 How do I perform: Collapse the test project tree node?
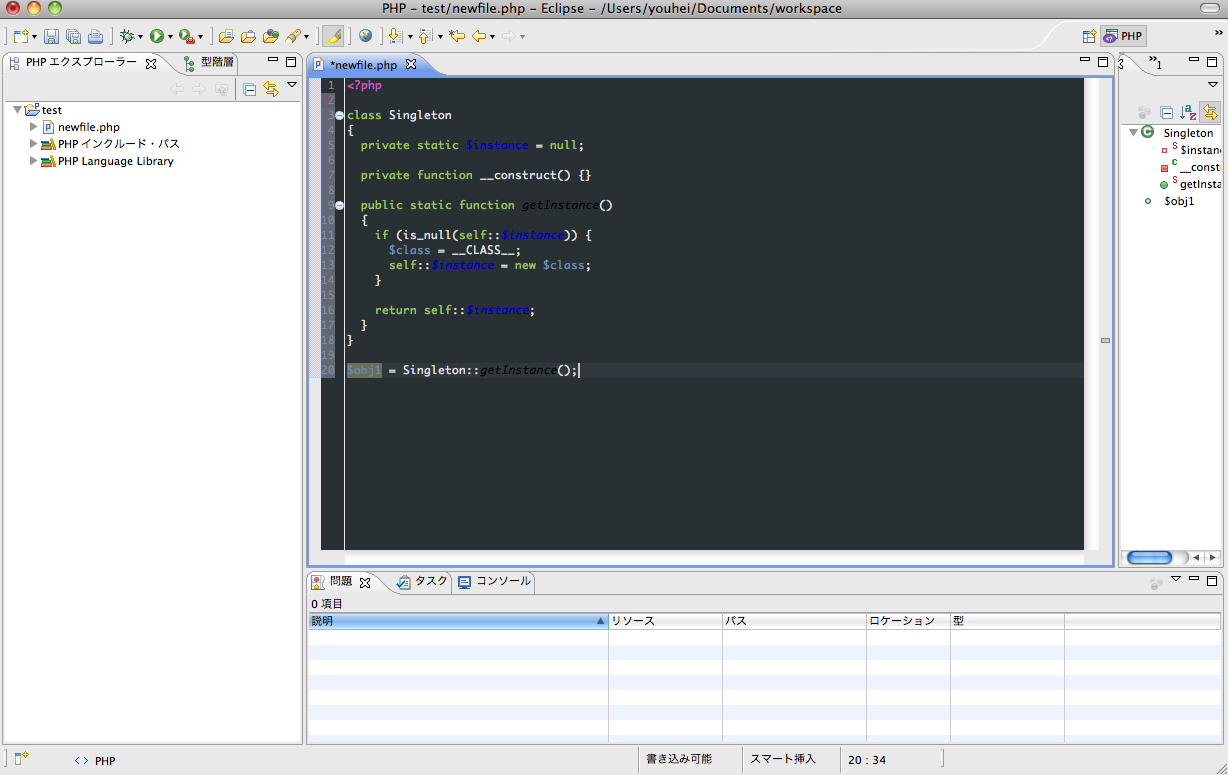click(17, 110)
